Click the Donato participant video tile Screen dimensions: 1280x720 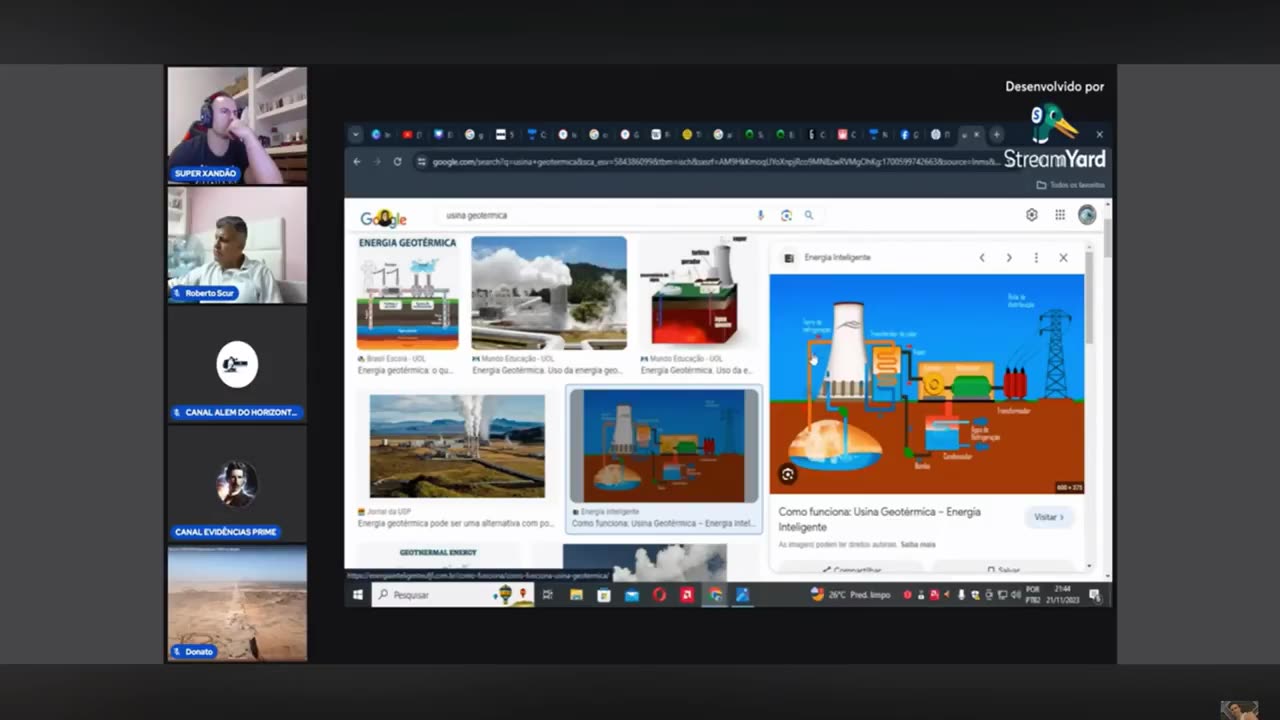pyautogui.click(x=237, y=603)
